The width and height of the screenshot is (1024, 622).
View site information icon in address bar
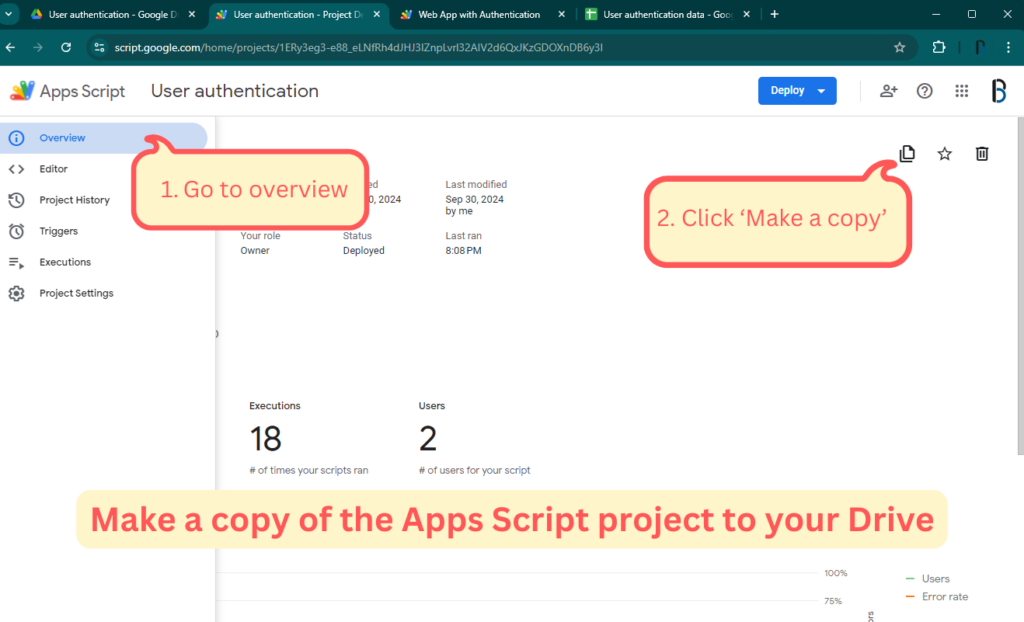pyautogui.click(x=99, y=47)
